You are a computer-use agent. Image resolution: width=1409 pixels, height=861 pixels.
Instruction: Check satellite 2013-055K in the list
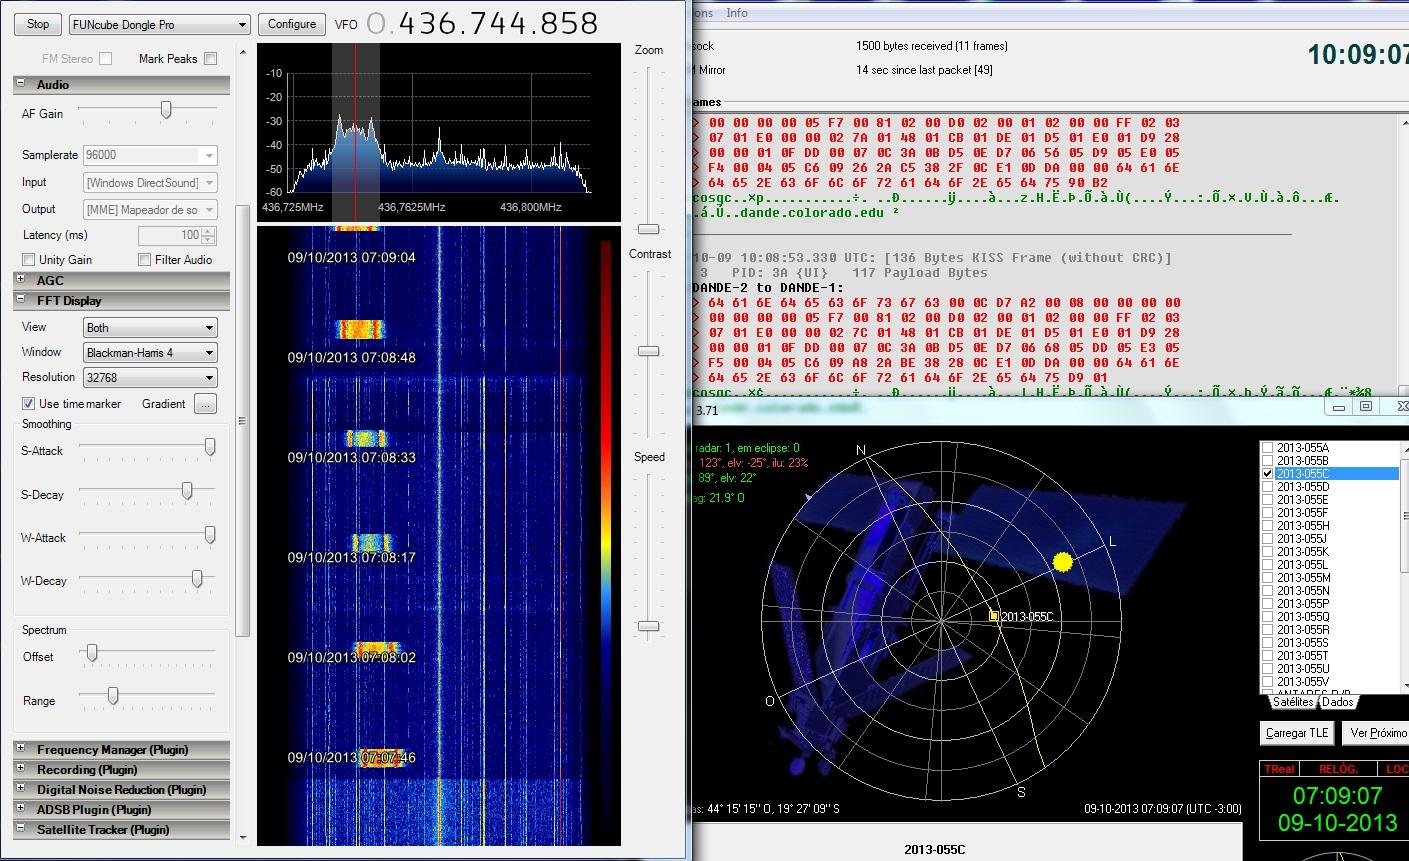pyautogui.click(x=1268, y=552)
